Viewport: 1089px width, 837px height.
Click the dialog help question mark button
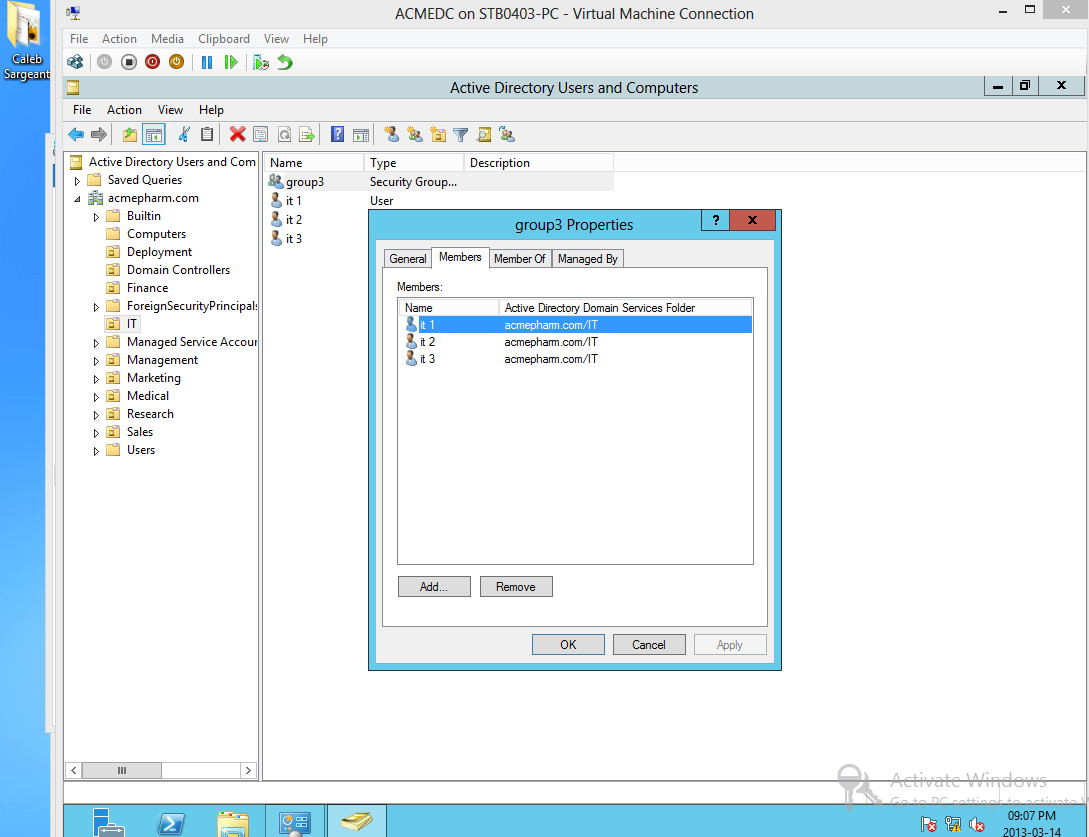point(715,219)
